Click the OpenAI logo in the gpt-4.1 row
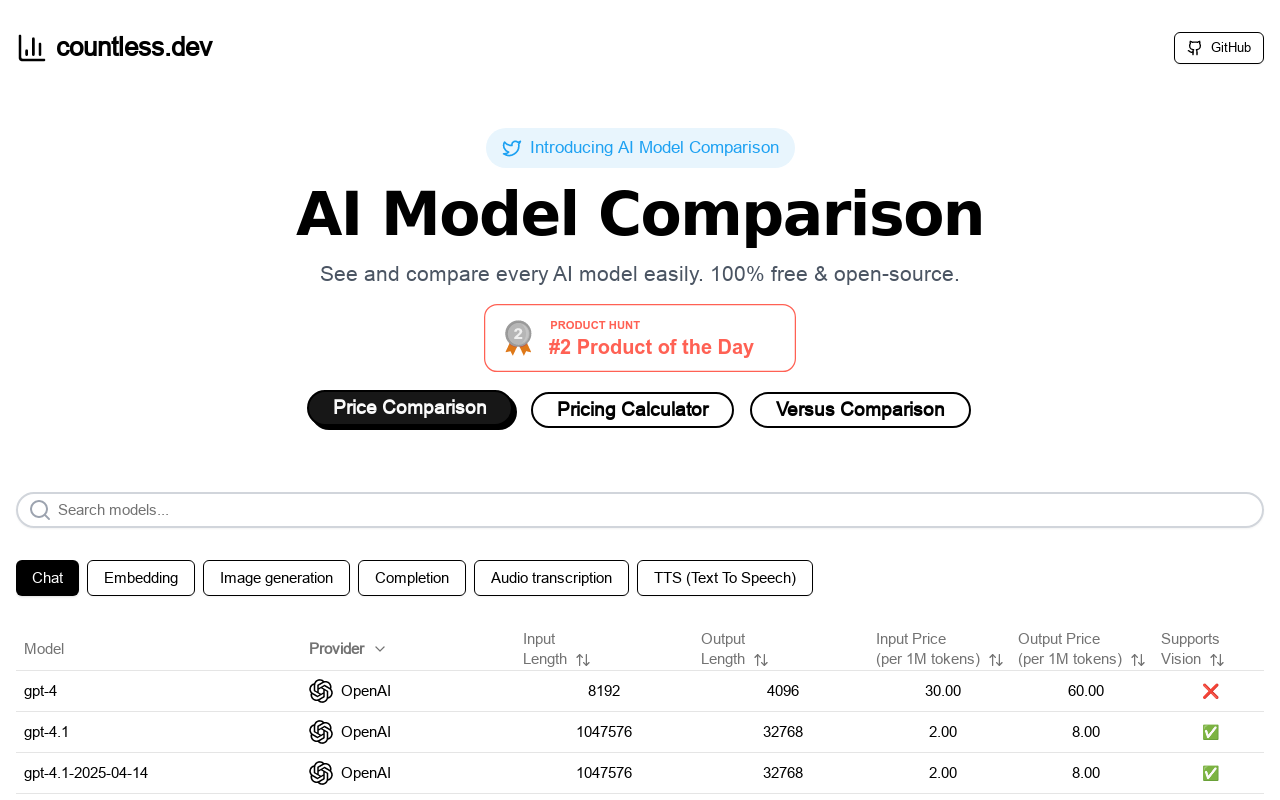The height and width of the screenshot is (800, 1280). [321, 732]
